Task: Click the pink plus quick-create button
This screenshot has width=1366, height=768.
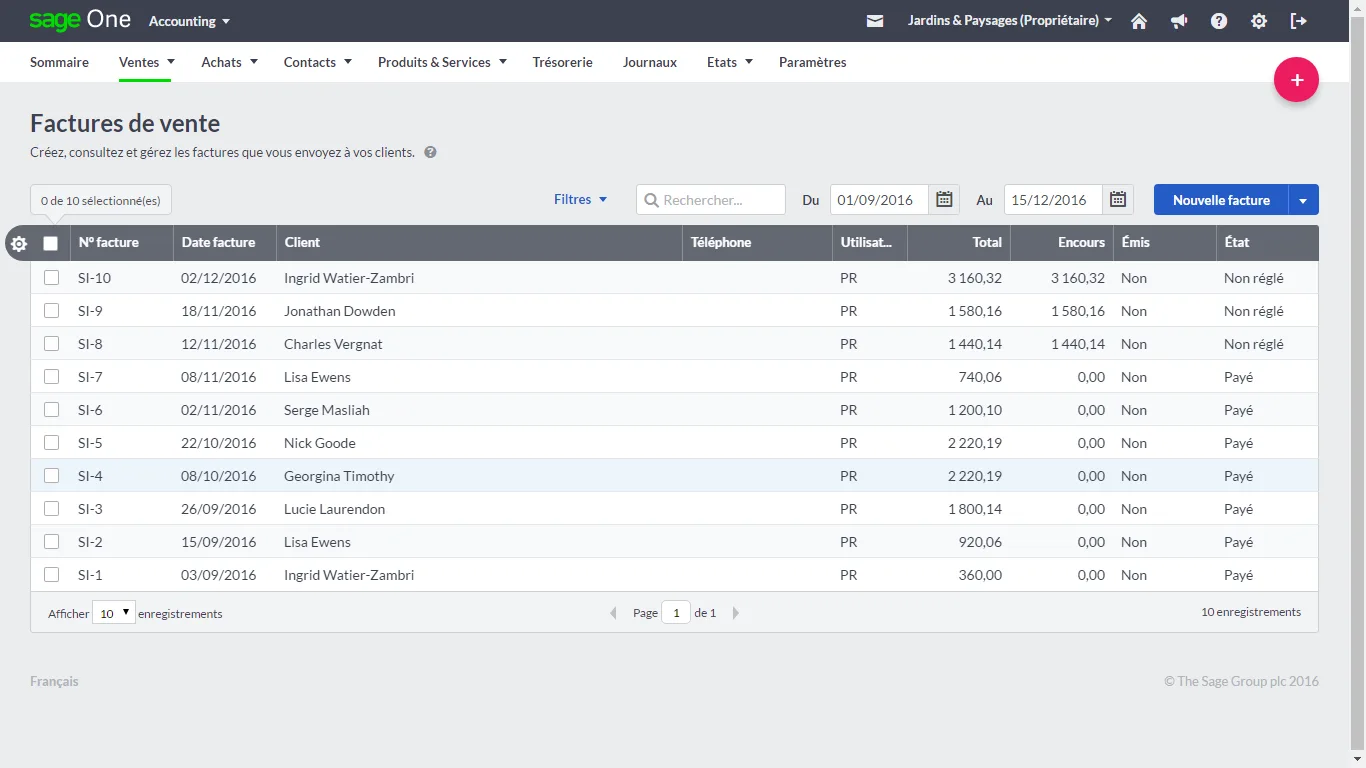Action: [1296, 80]
